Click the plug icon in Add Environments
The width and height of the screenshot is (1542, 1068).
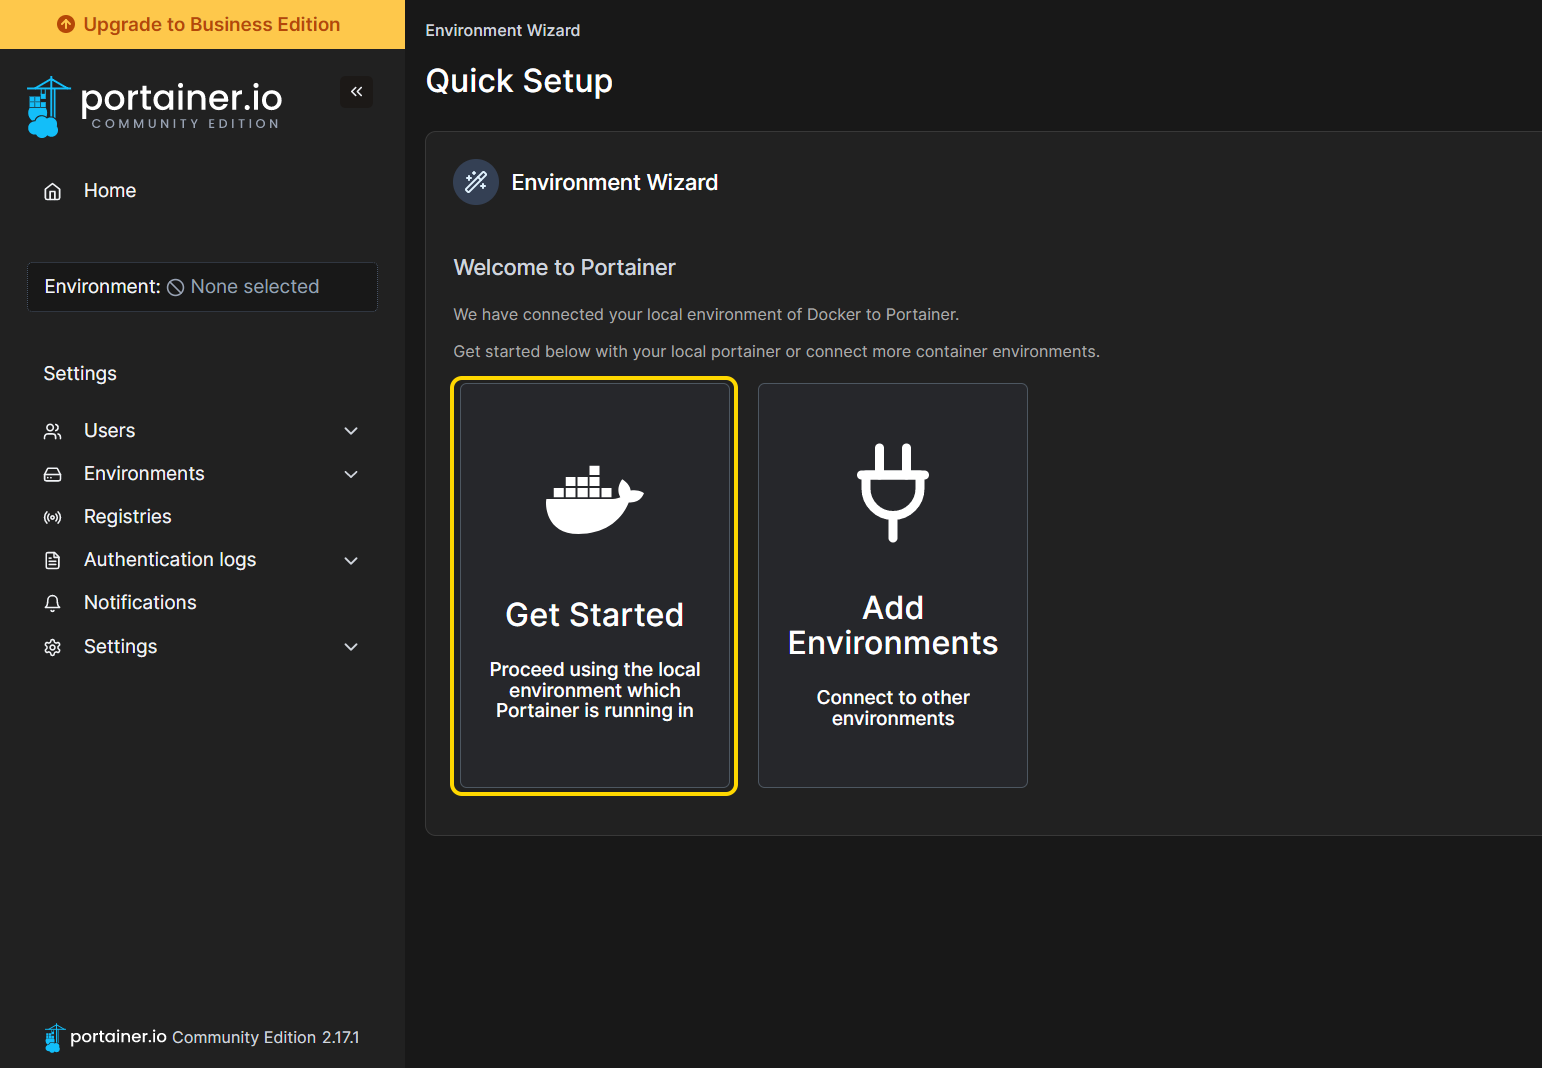coord(893,492)
